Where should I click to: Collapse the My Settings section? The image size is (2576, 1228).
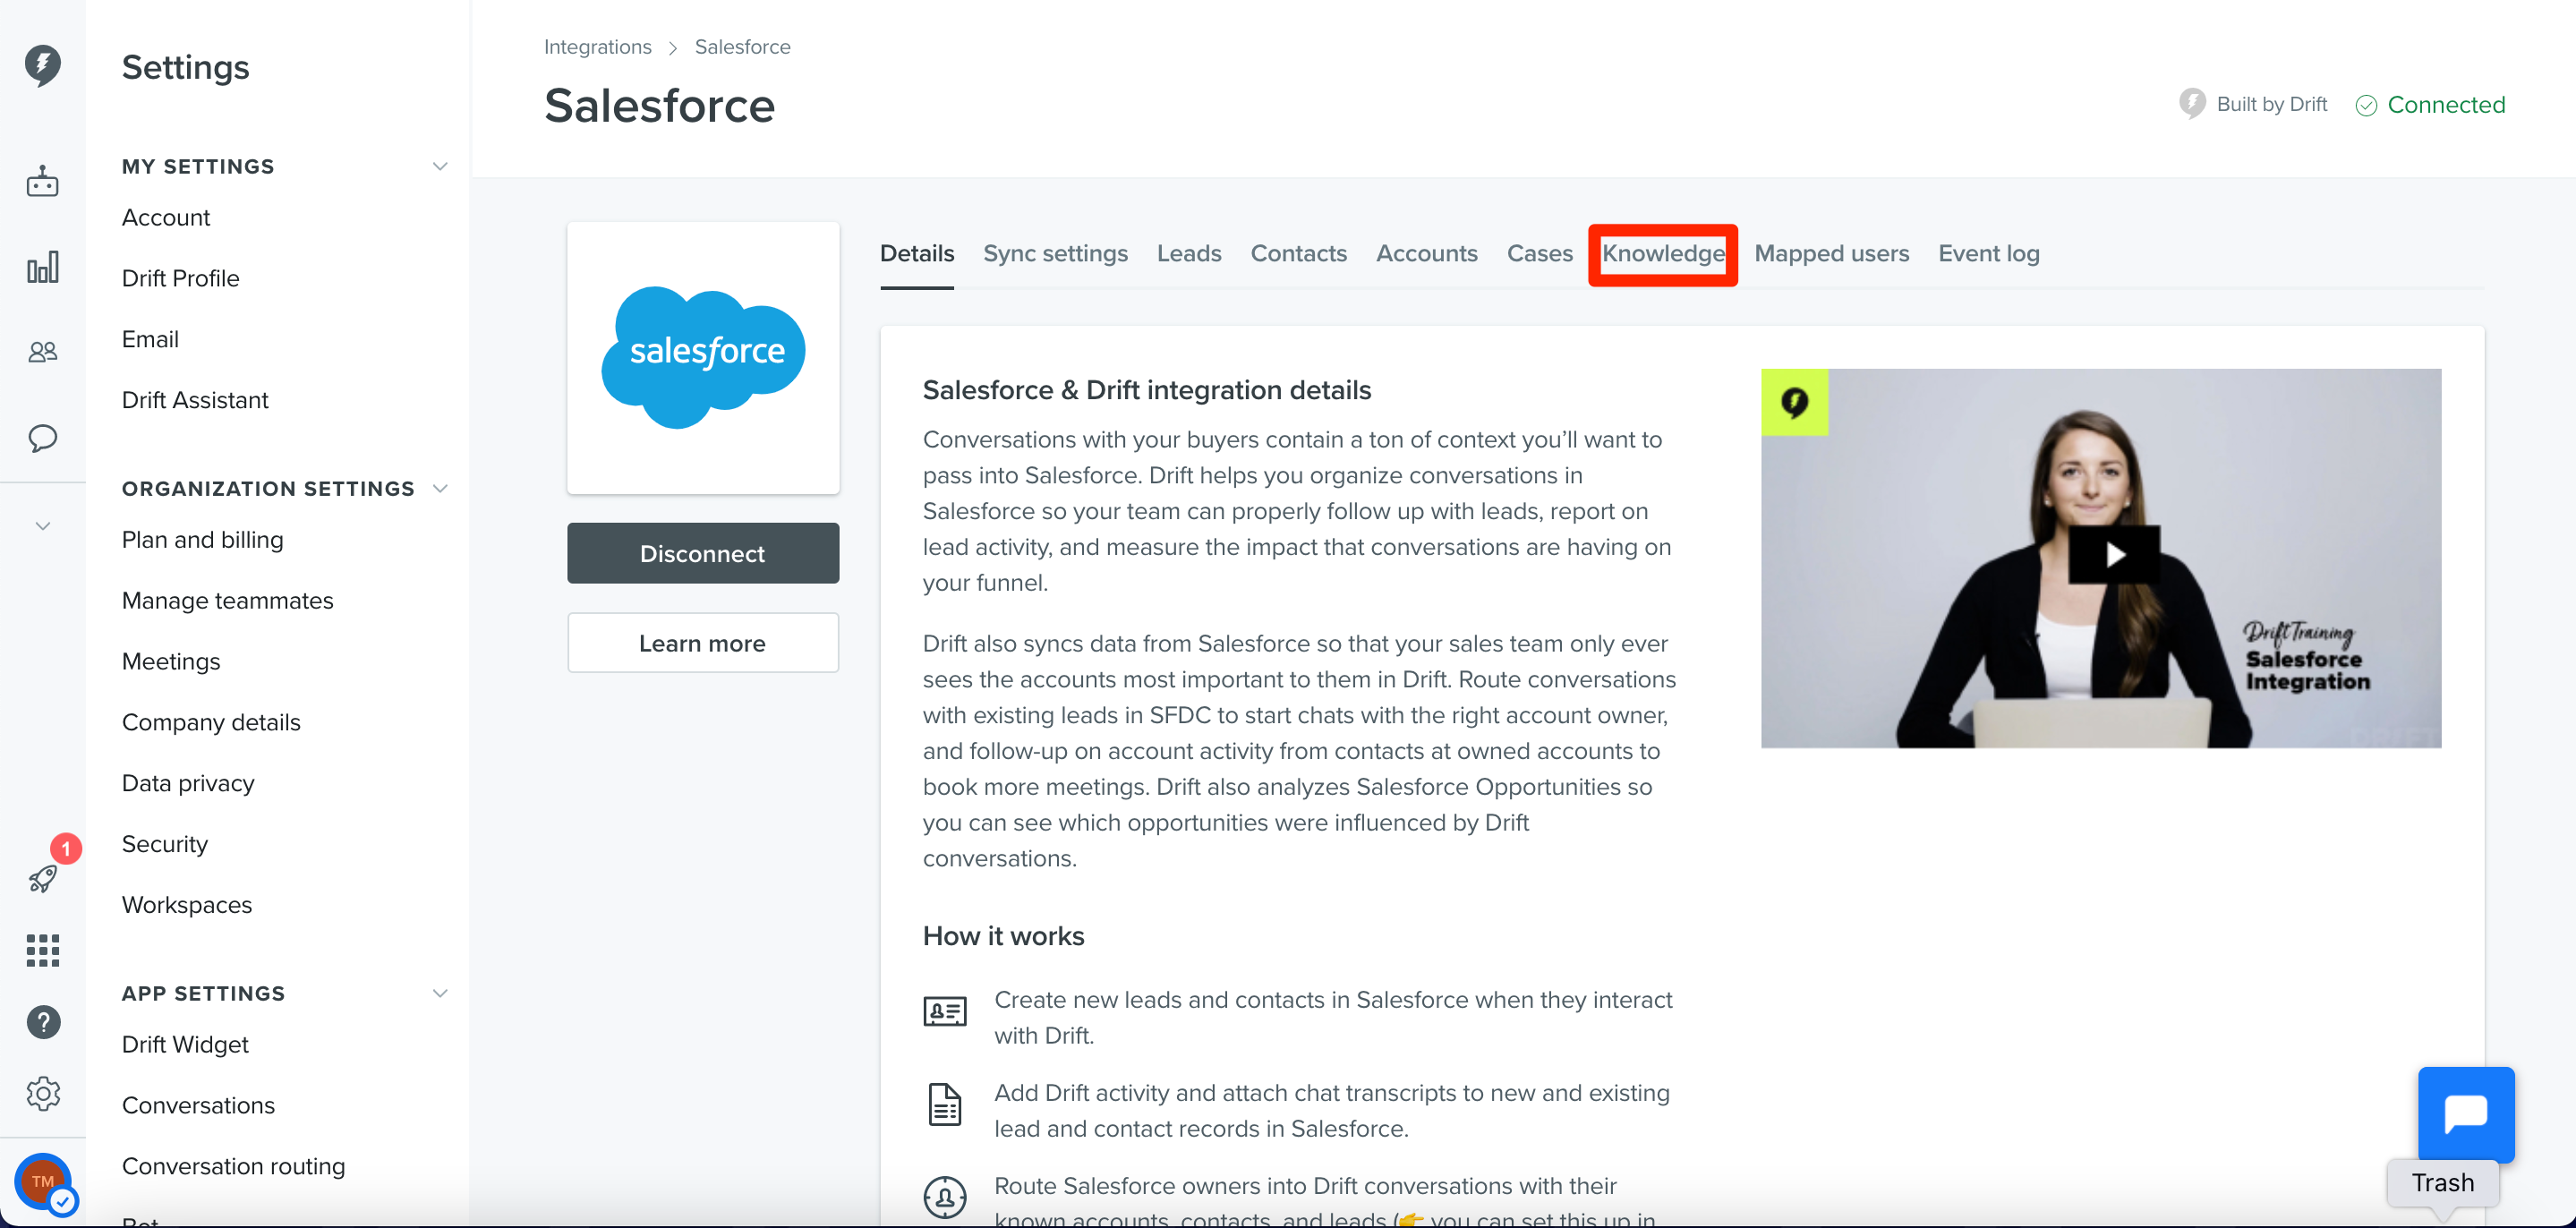click(439, 166)
